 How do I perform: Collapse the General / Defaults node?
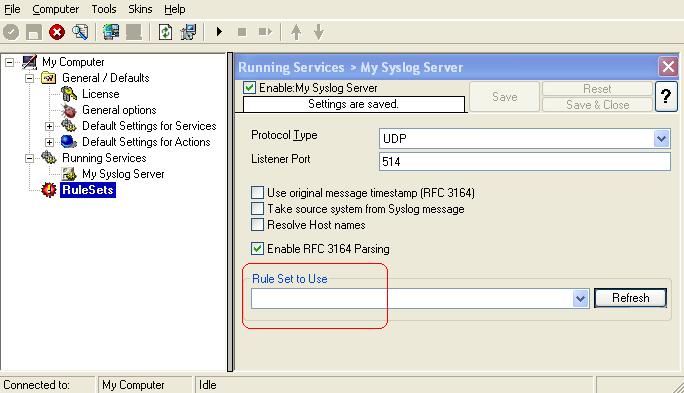(29, 79)
